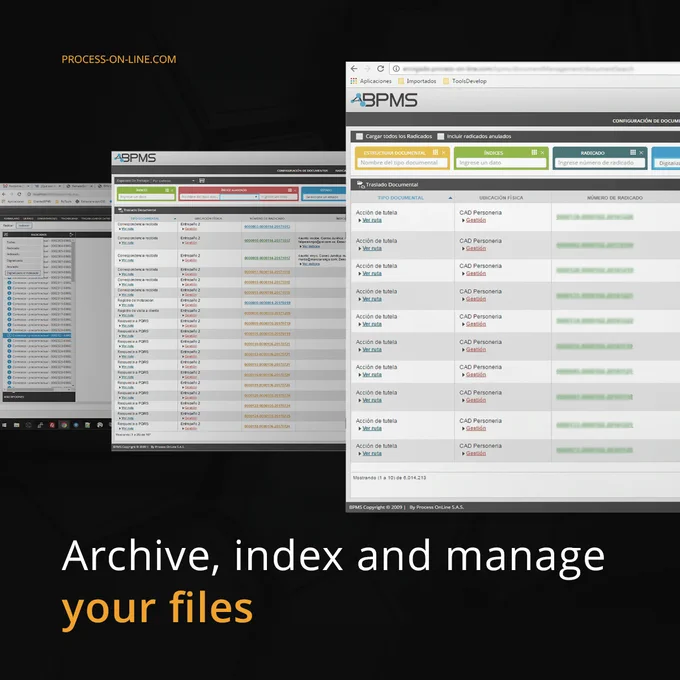Select Digitalizado e Indexado filter option

click(x=23, y=273)
